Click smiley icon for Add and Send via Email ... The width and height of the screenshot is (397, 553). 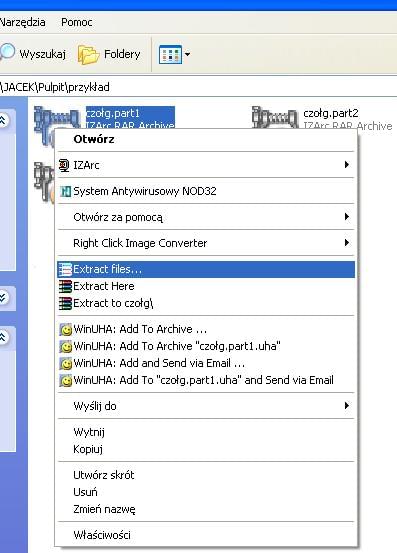click(66, 363)
